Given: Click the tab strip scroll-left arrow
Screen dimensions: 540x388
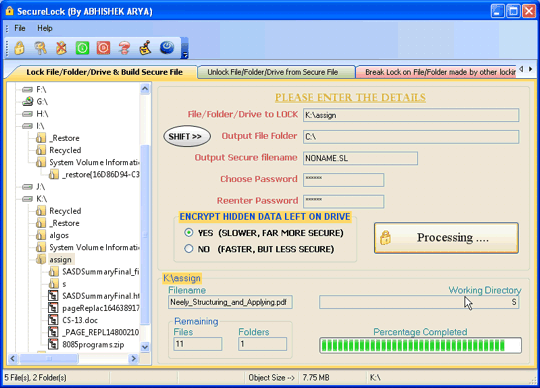Looking at the screenshot, I should click(x=521, y=69).
